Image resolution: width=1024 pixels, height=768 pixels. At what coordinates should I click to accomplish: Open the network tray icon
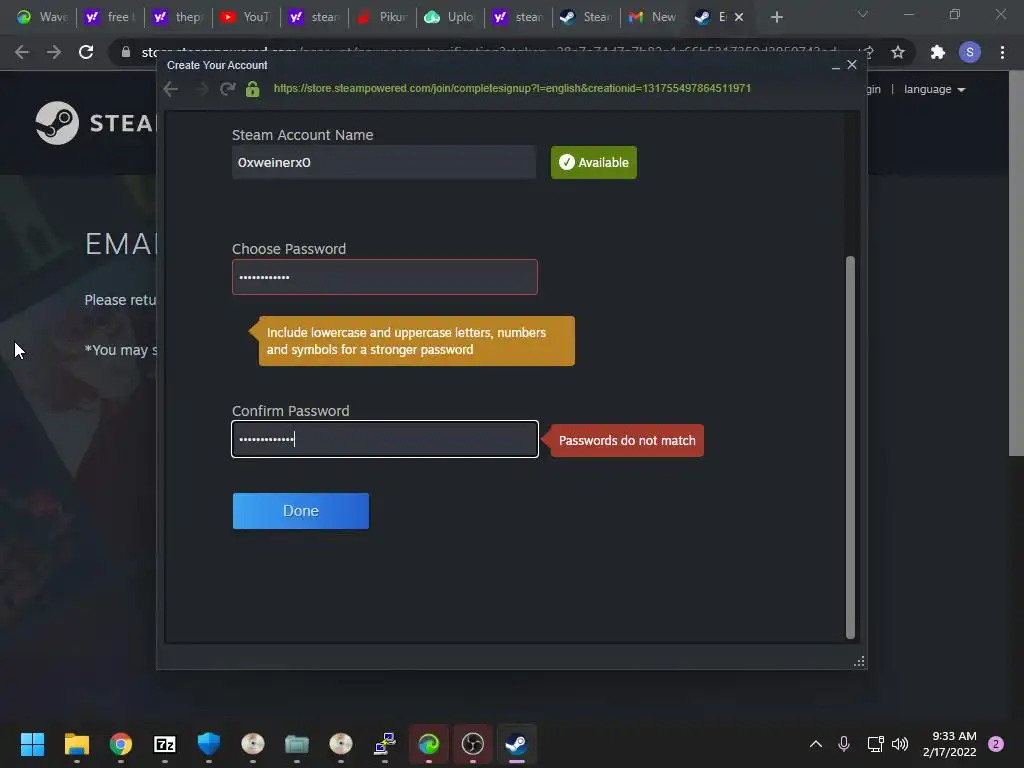click(x=875, y=744)
